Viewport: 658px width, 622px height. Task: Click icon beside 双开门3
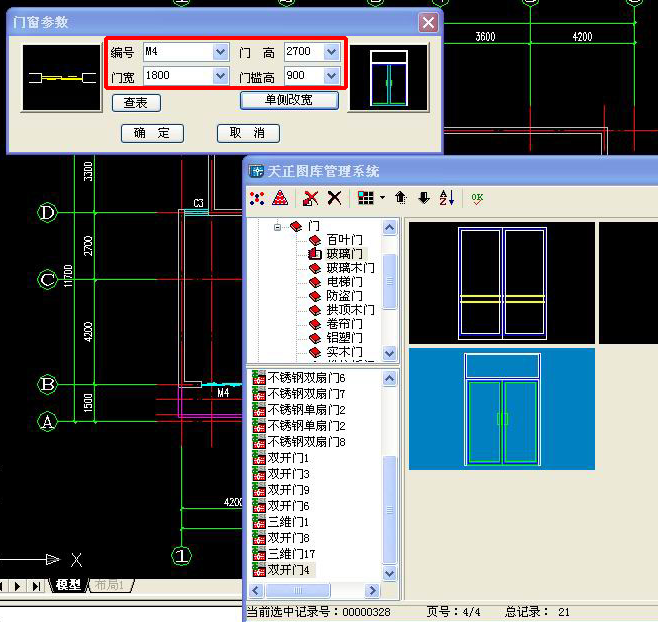pos(258,473)
